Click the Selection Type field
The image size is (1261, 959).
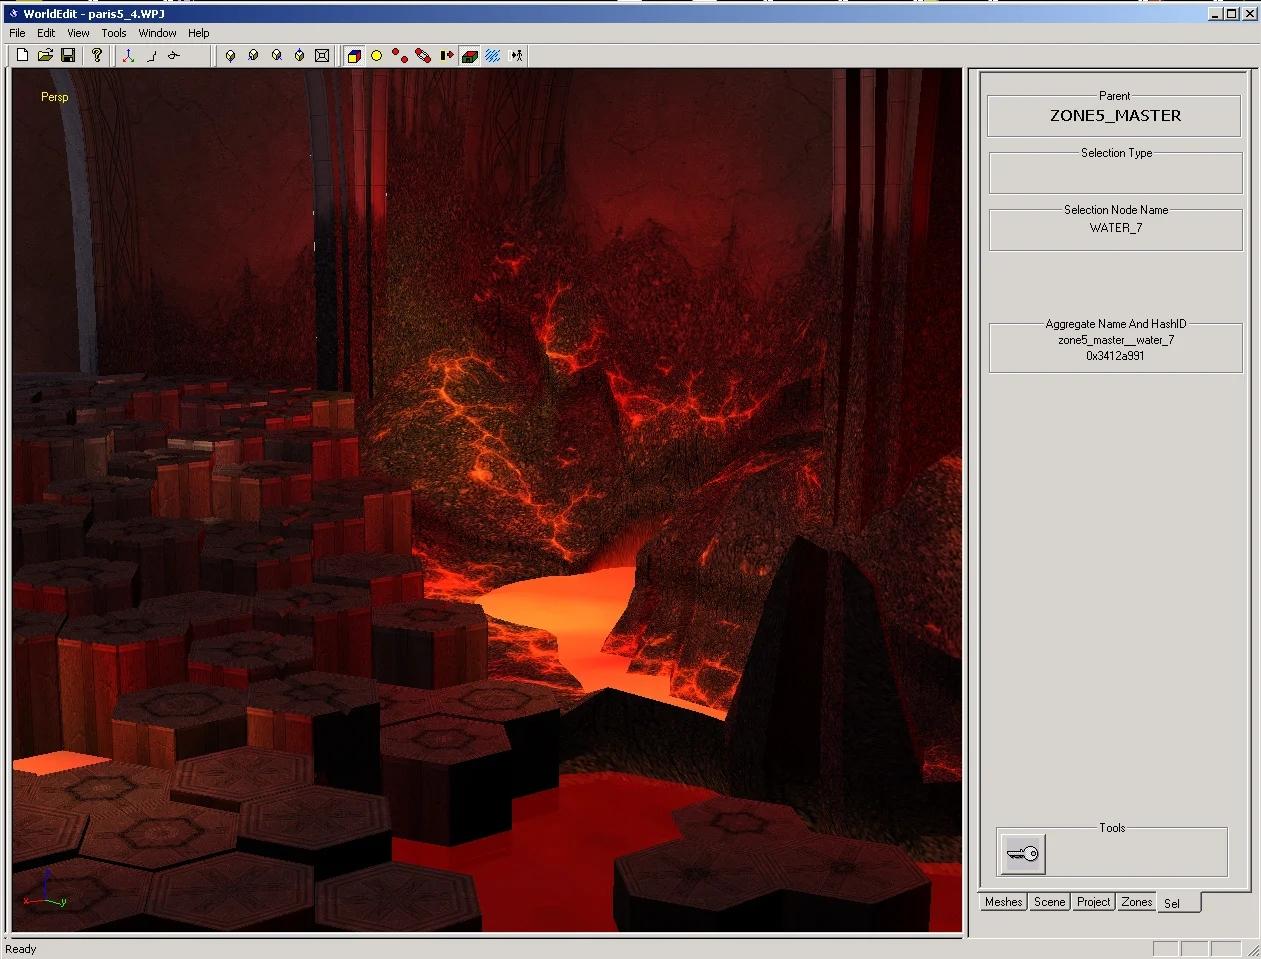(x=1114, y=172)
